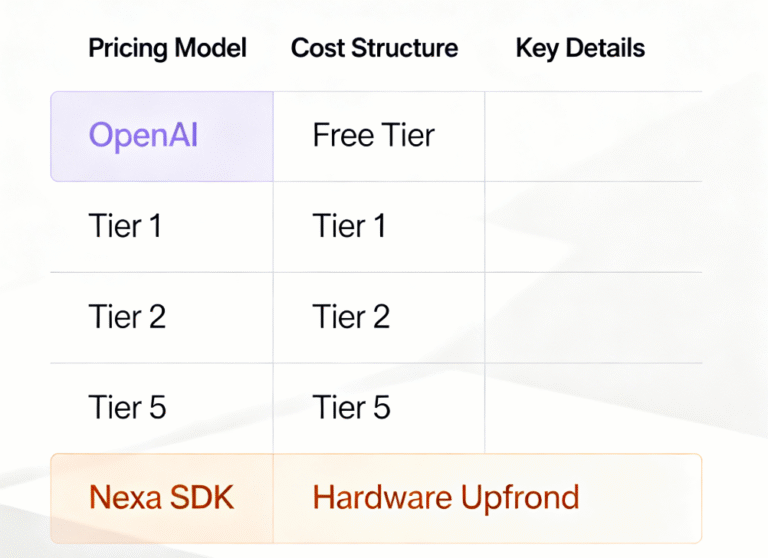Select Tier 2 in the Cost Structure column
This screenshot has height=558, width=768.
coord(351,318)
